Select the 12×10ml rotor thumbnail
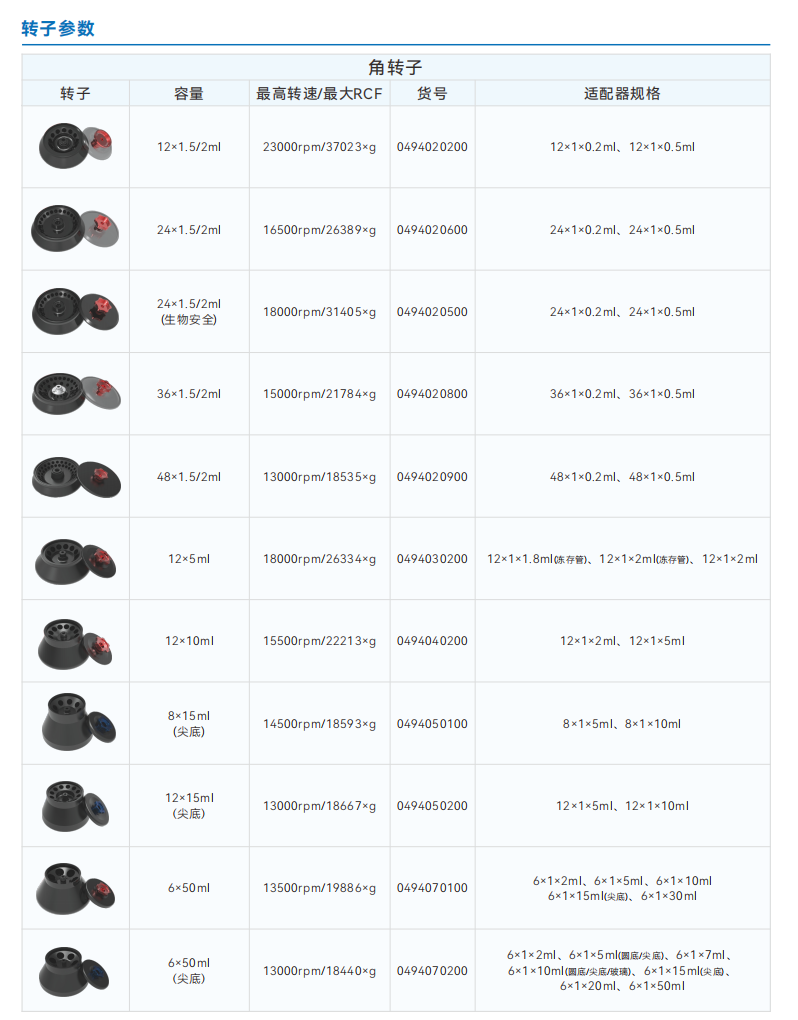 tap(75, 643)
